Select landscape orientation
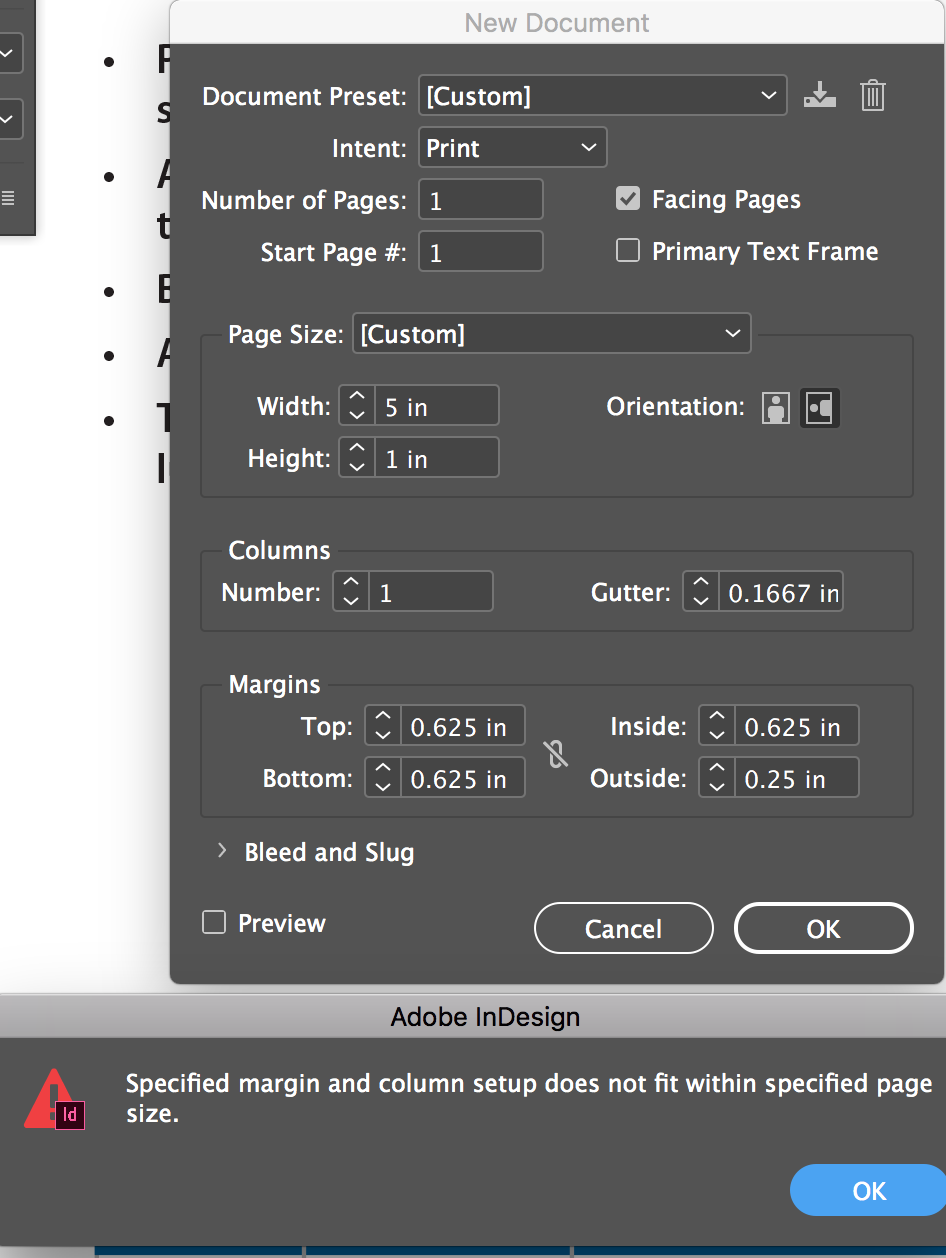Image resolution: width=946 pixels, height=1258 pixels. 820,407
